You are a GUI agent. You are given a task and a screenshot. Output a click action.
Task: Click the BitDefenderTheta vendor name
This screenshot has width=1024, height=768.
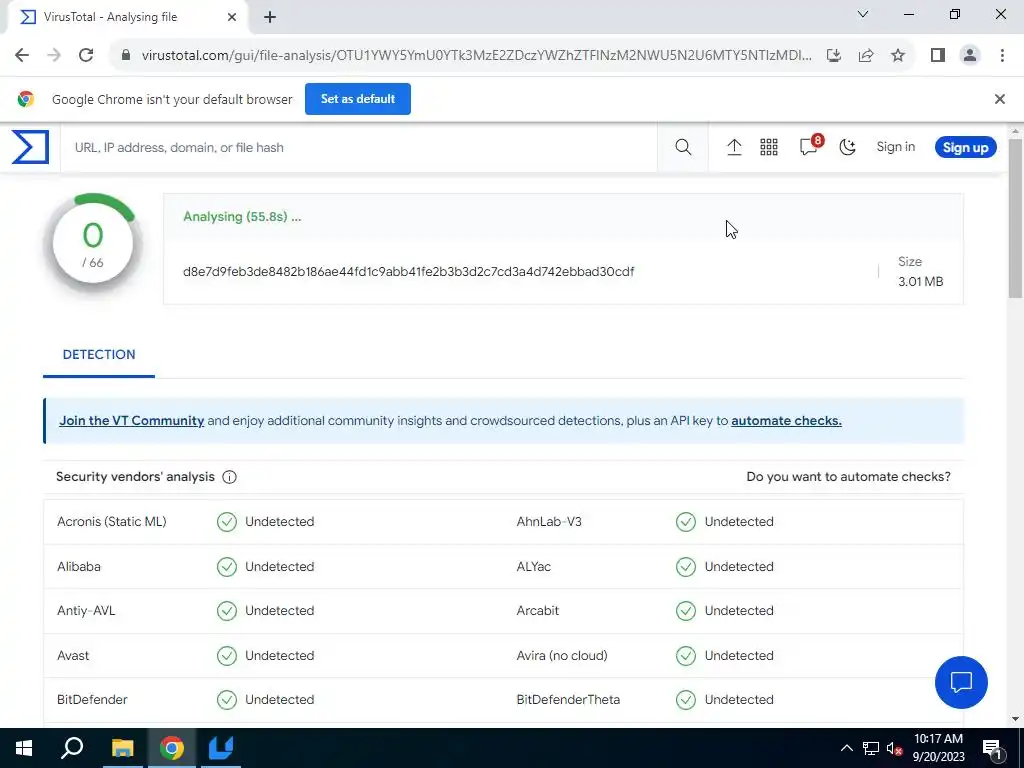(x=568, y=699)
